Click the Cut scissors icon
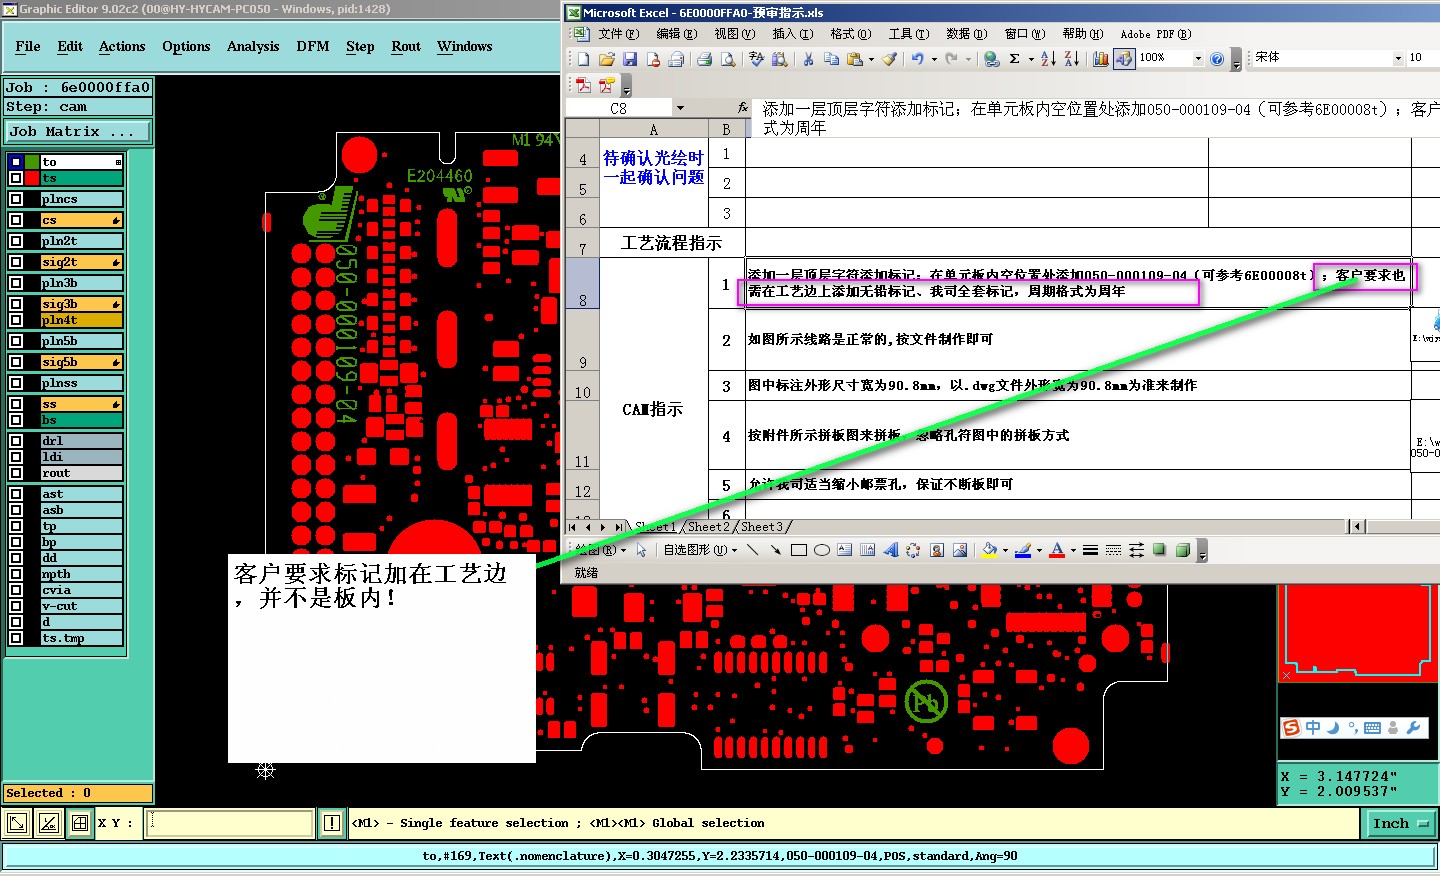Image resolution: width=1440 pixels, height=876 pixels. point(808,59)
